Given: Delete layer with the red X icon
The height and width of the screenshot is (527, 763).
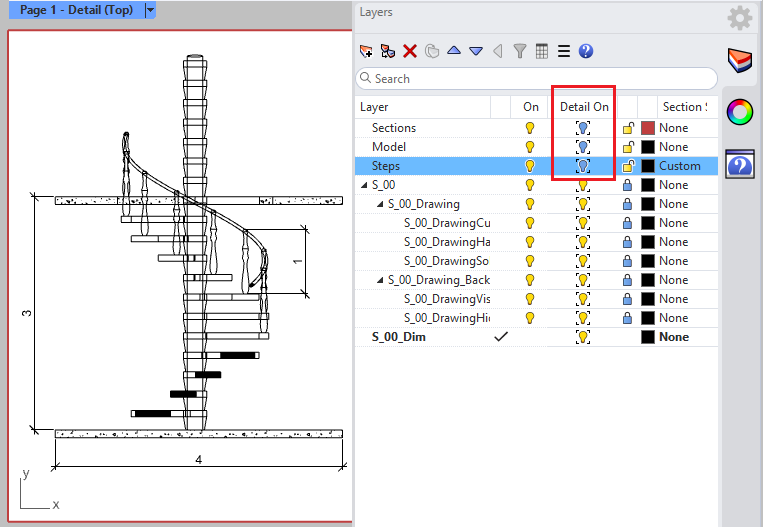Looking at the screenshot, I should (410, 51).
